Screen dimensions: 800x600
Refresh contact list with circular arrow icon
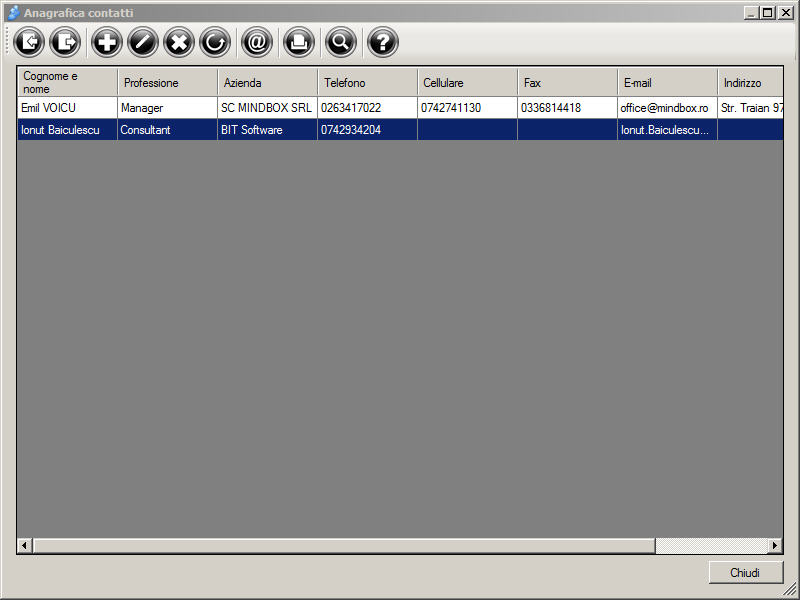point(215,42)
